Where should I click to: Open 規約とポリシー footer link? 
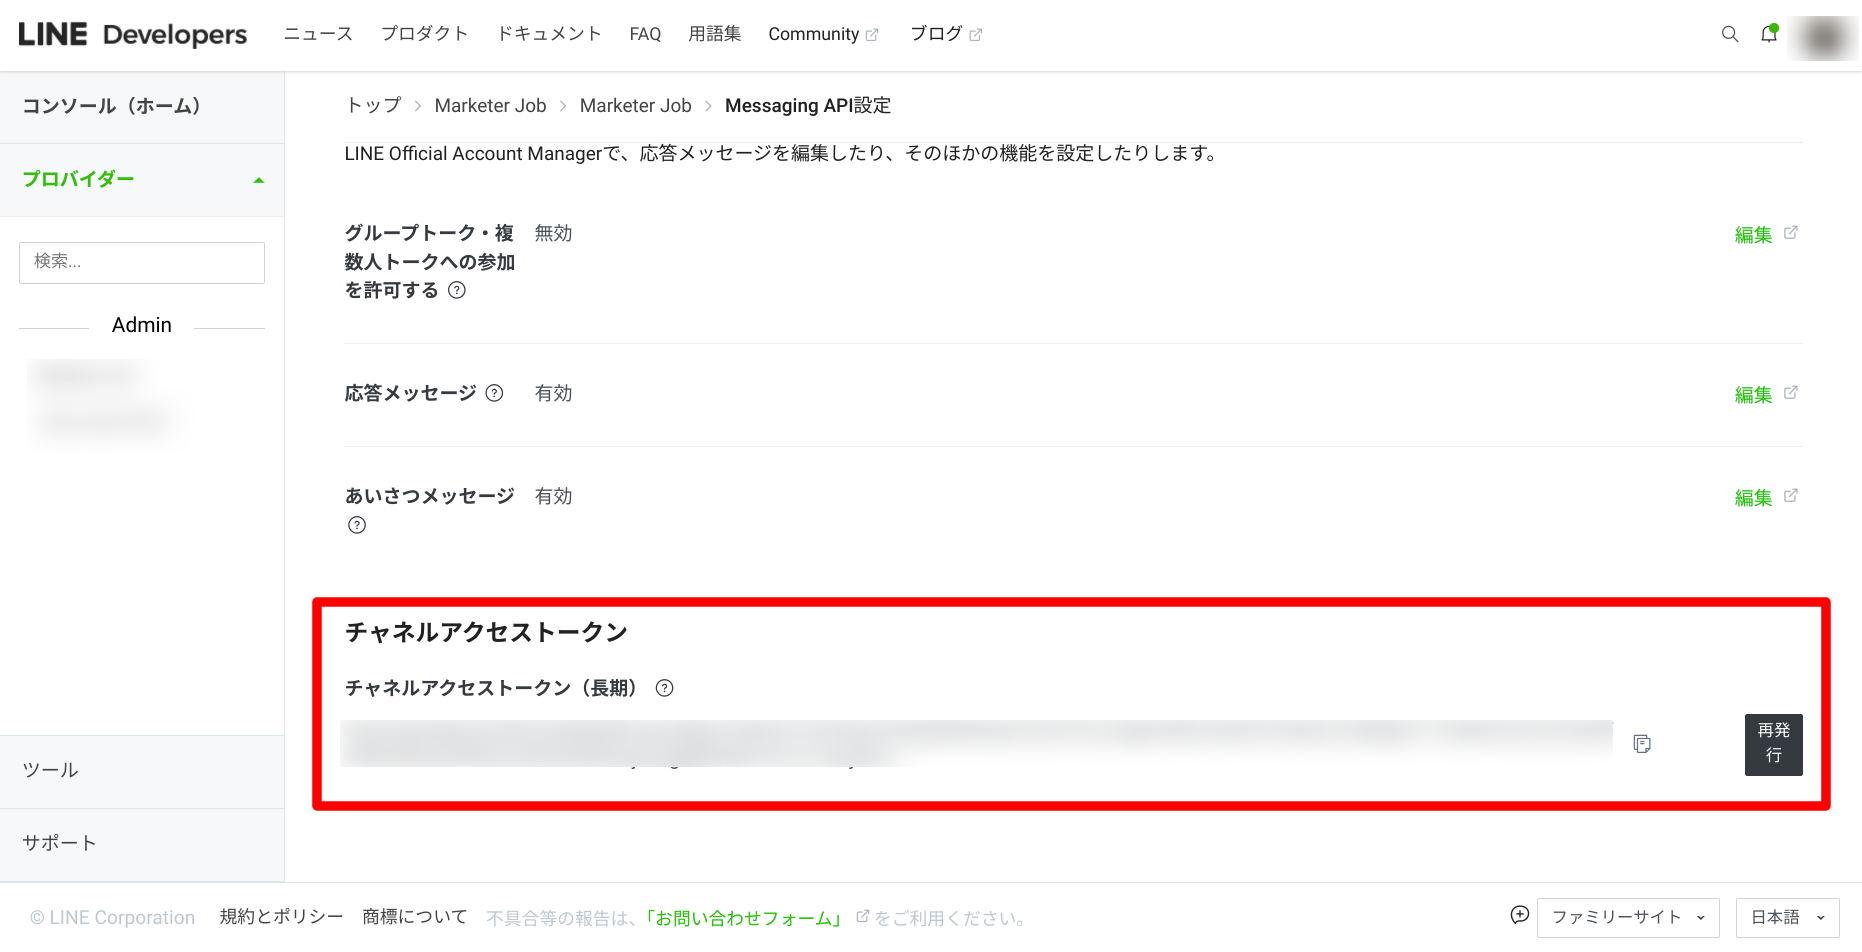(281, 917)
